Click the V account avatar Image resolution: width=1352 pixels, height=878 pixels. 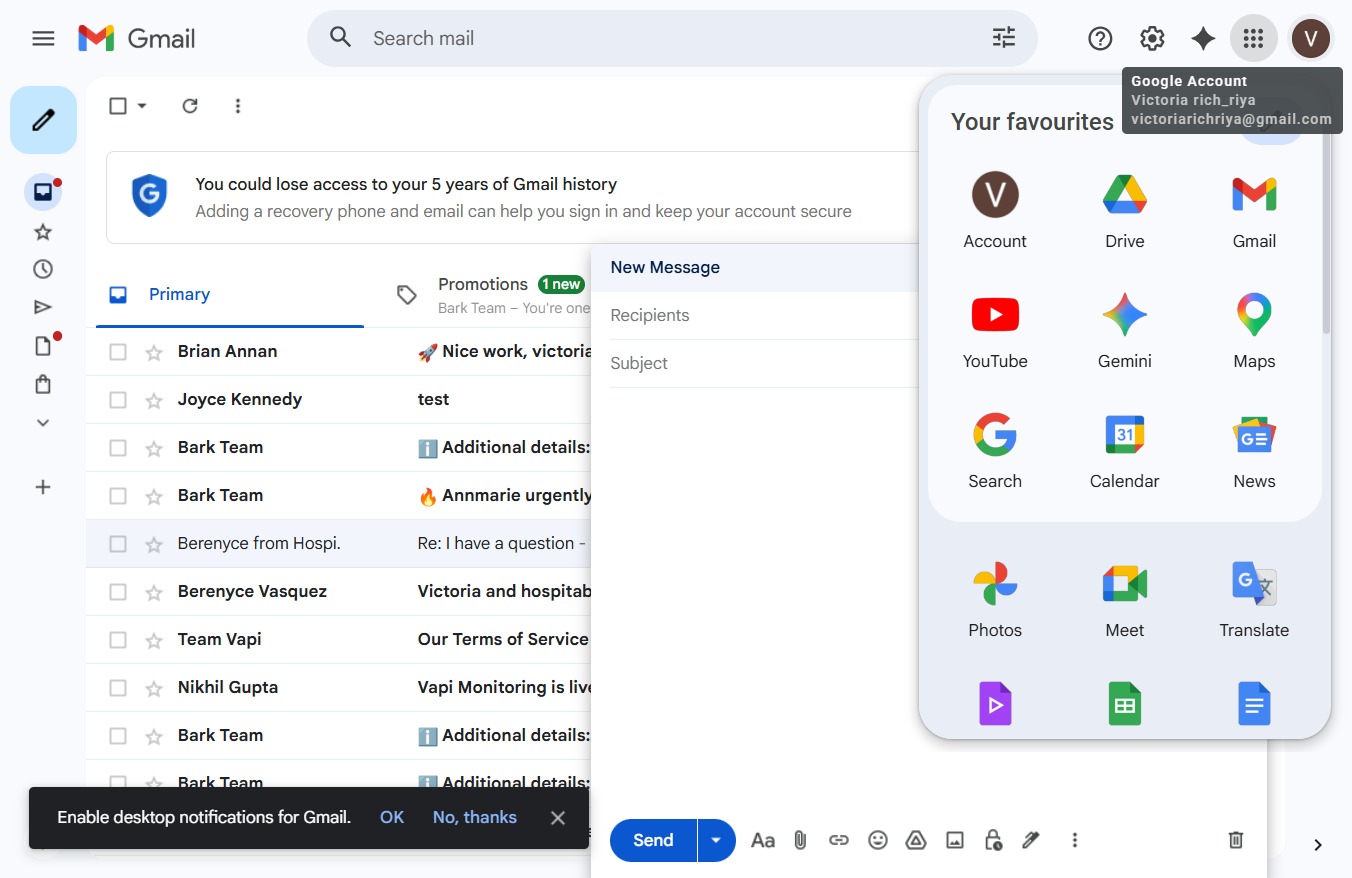pos(1310,39)
